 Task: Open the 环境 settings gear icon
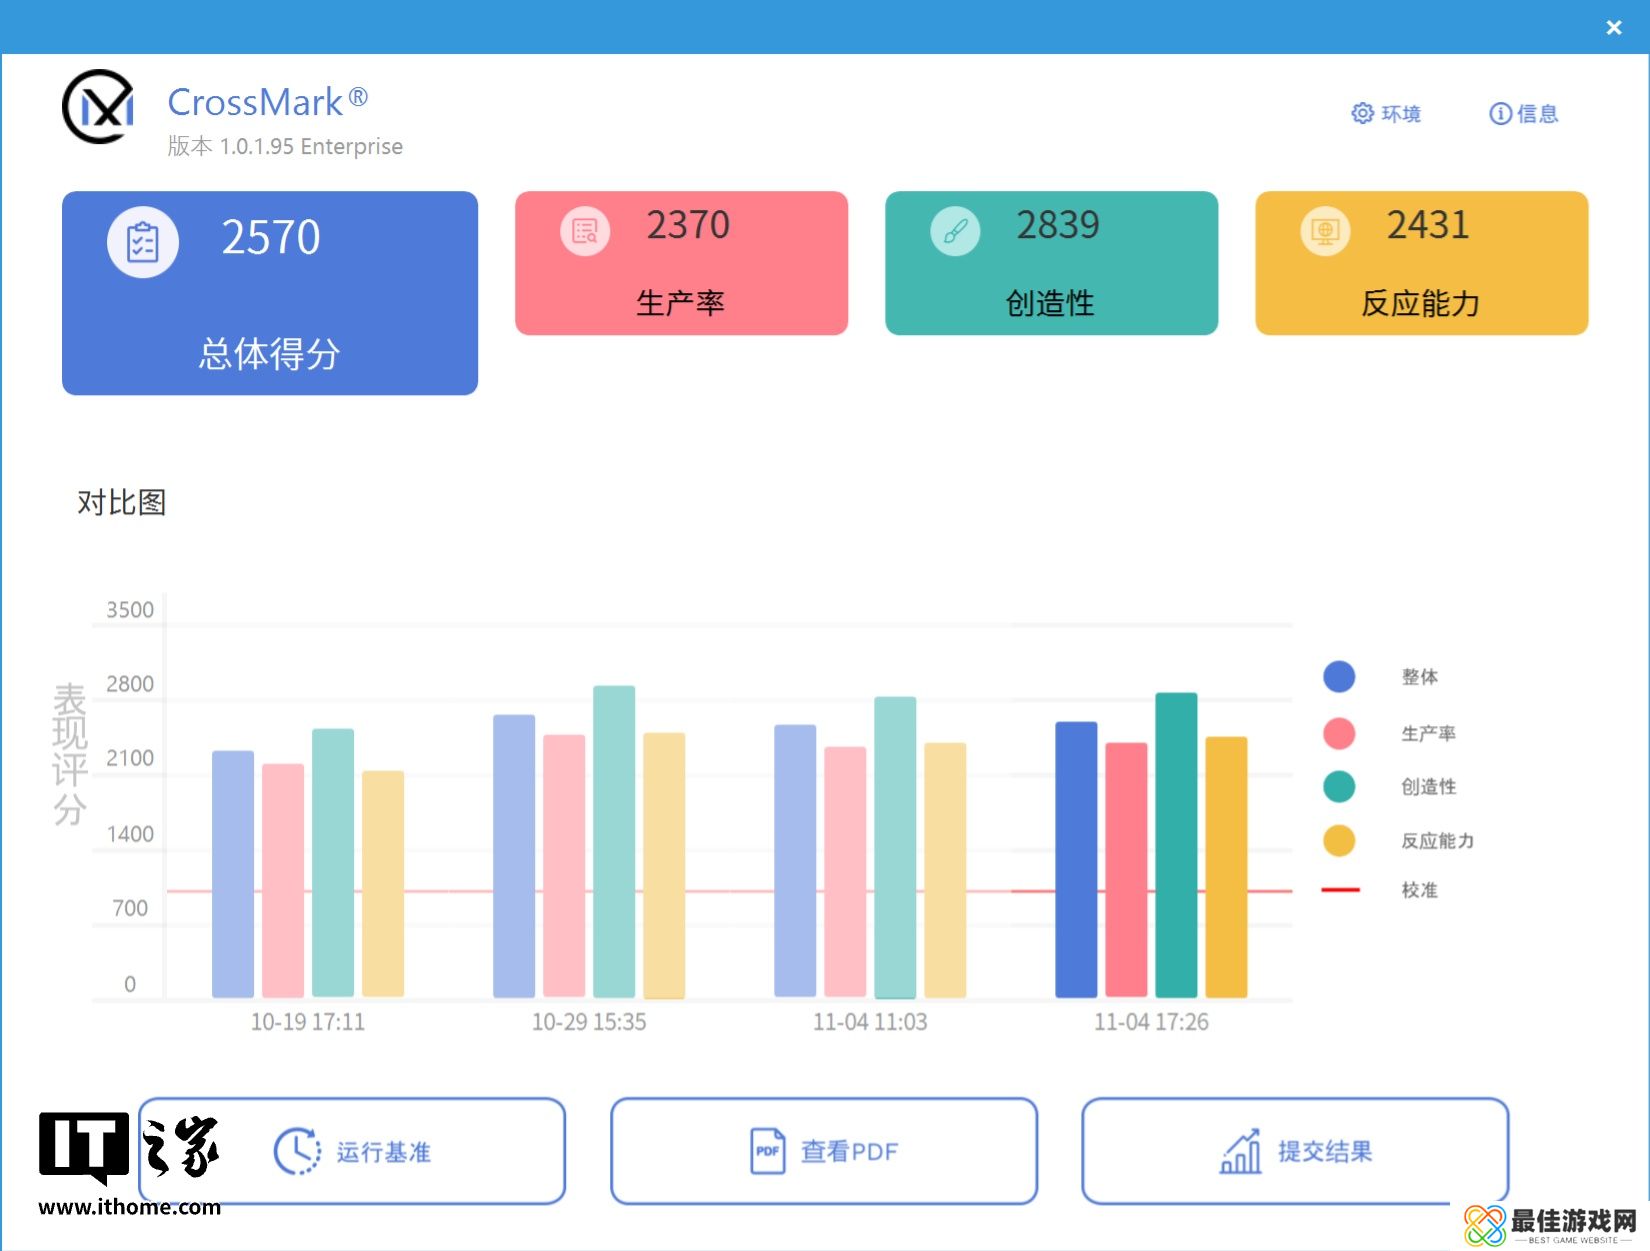point(1362,114)
